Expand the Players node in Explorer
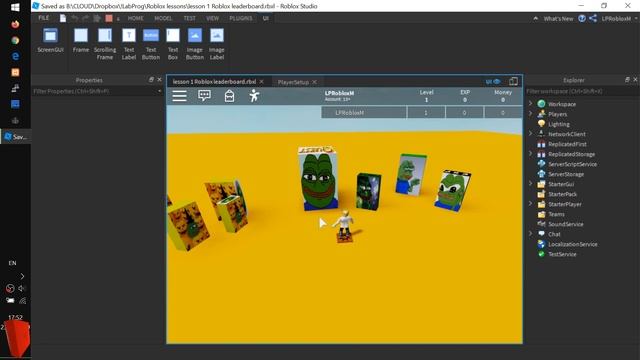This screenshot has width=640, height=360. click(x=531, y=114)
